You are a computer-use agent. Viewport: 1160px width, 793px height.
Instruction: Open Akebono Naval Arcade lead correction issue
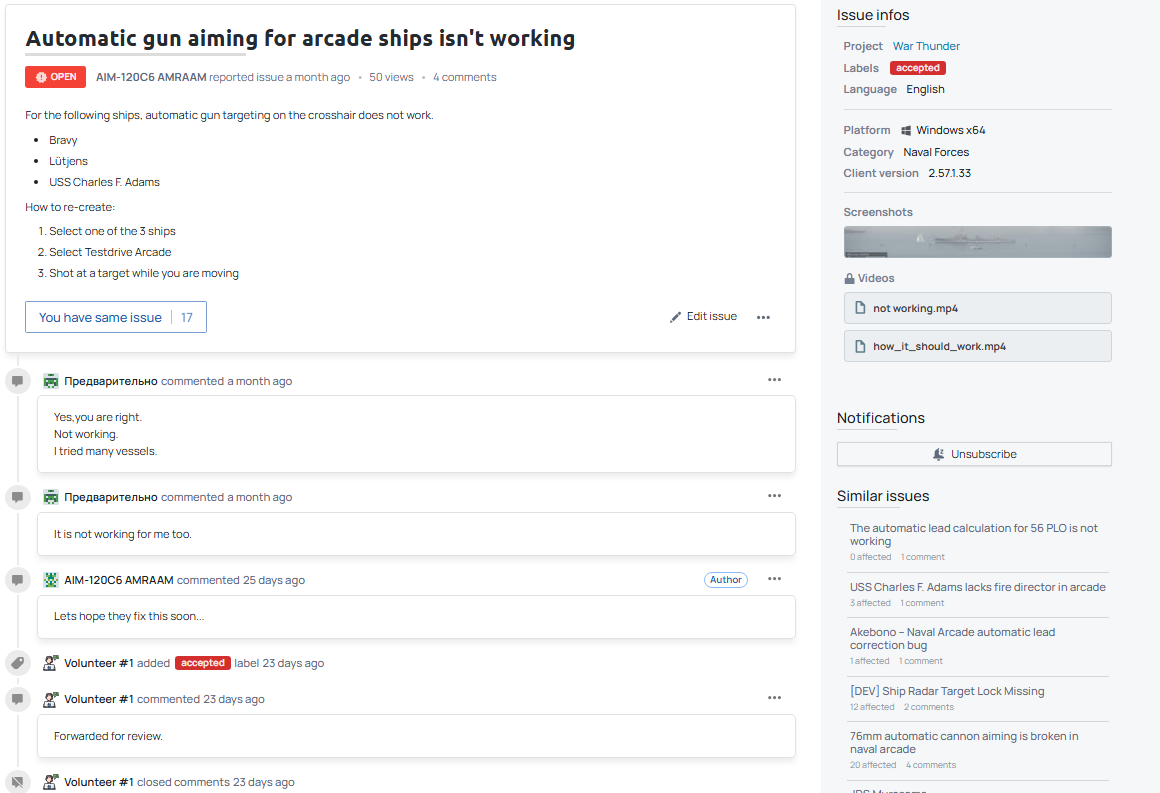point(952,638)
